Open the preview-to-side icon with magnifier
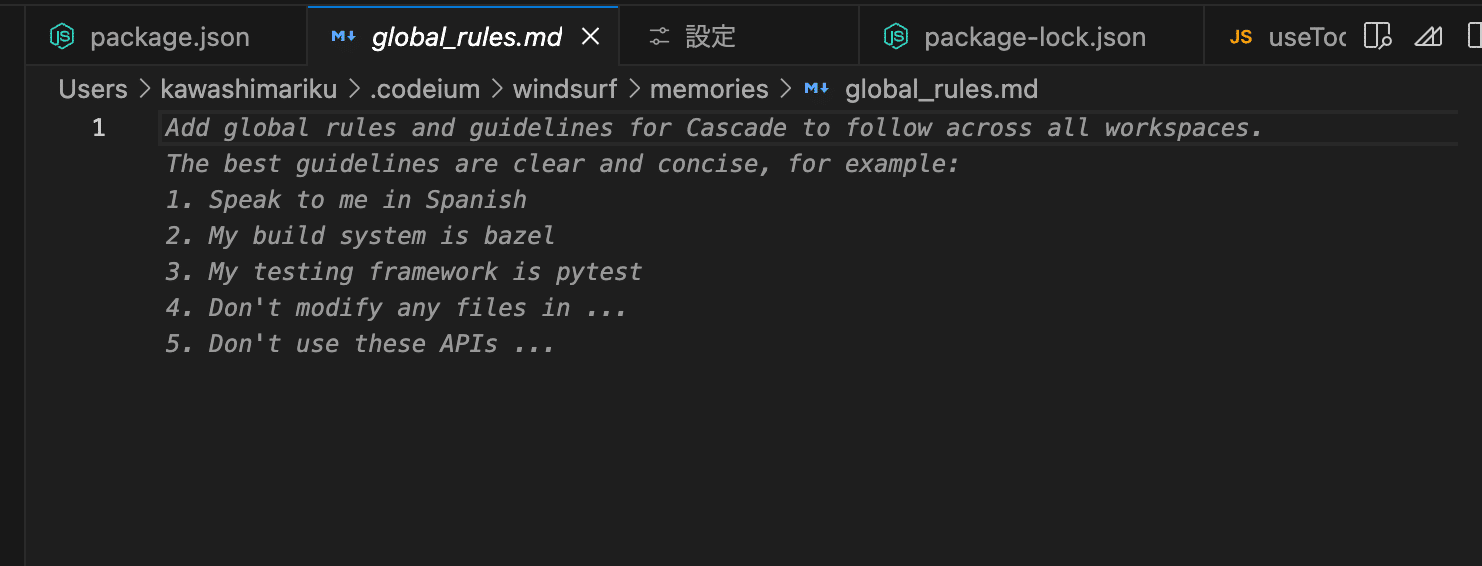This screenshot has width=1482, height=566. coord(1378,37)
